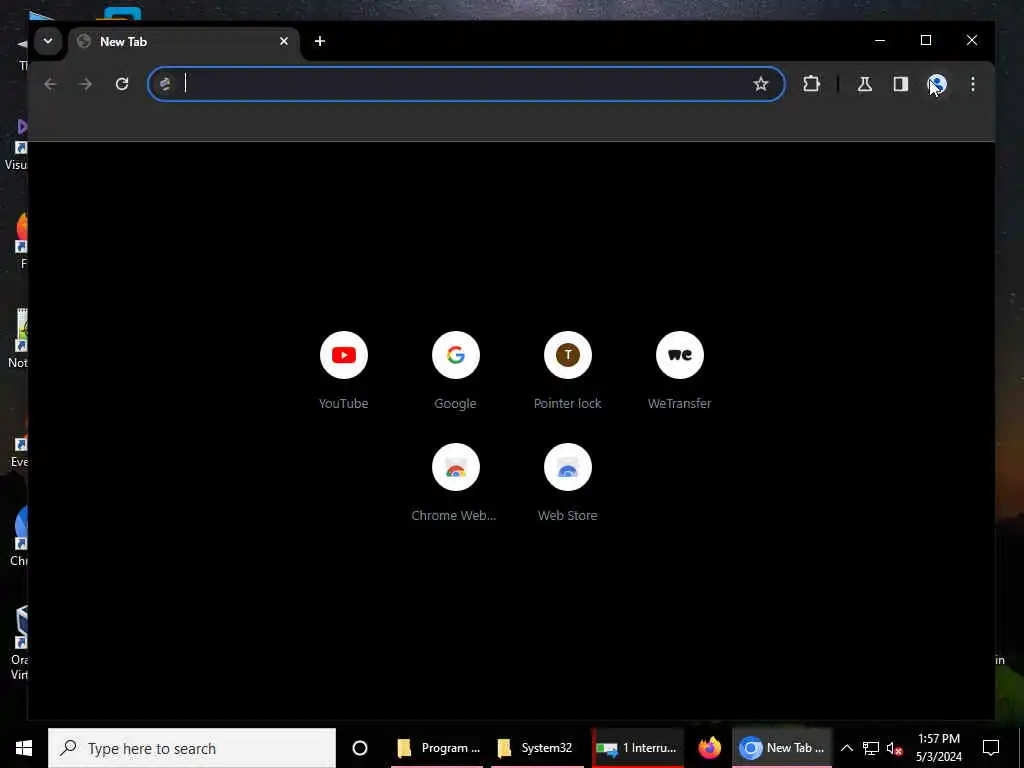
Task: Go forward to the next page
Action: tap(86, 84)
